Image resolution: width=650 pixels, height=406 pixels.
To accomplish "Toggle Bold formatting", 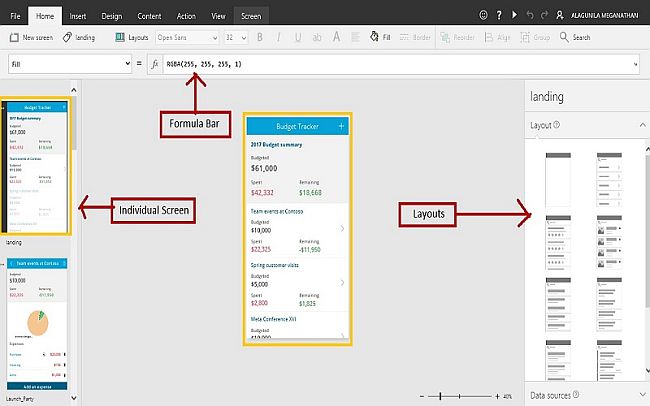I will coord(260,37).
